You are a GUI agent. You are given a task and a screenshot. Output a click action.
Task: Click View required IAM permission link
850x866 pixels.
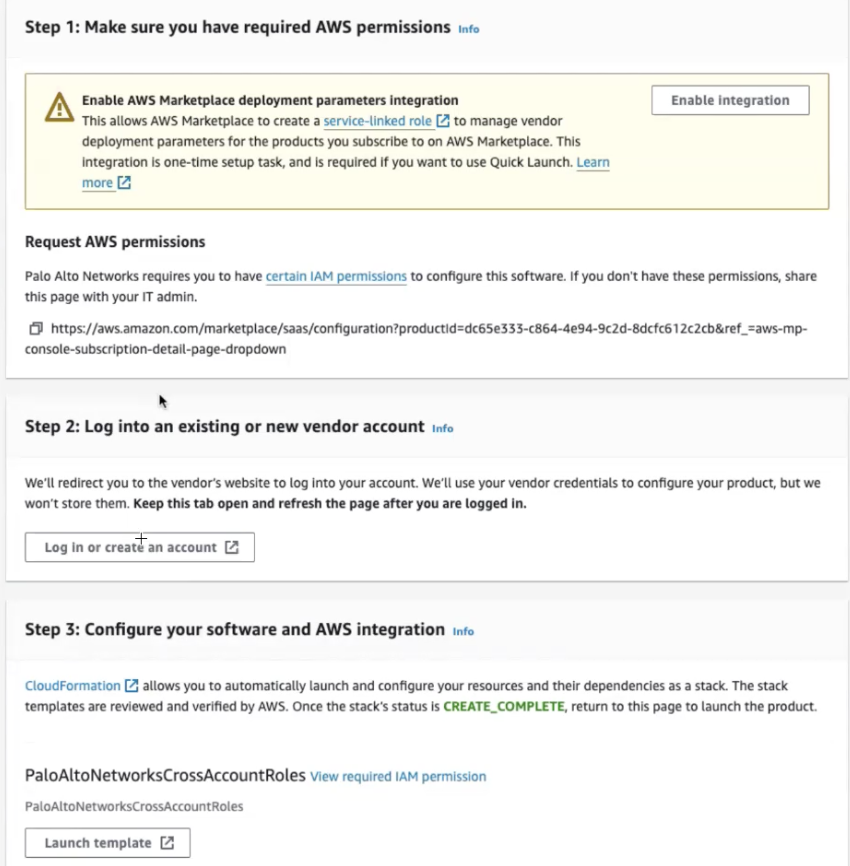click(398, 776)
